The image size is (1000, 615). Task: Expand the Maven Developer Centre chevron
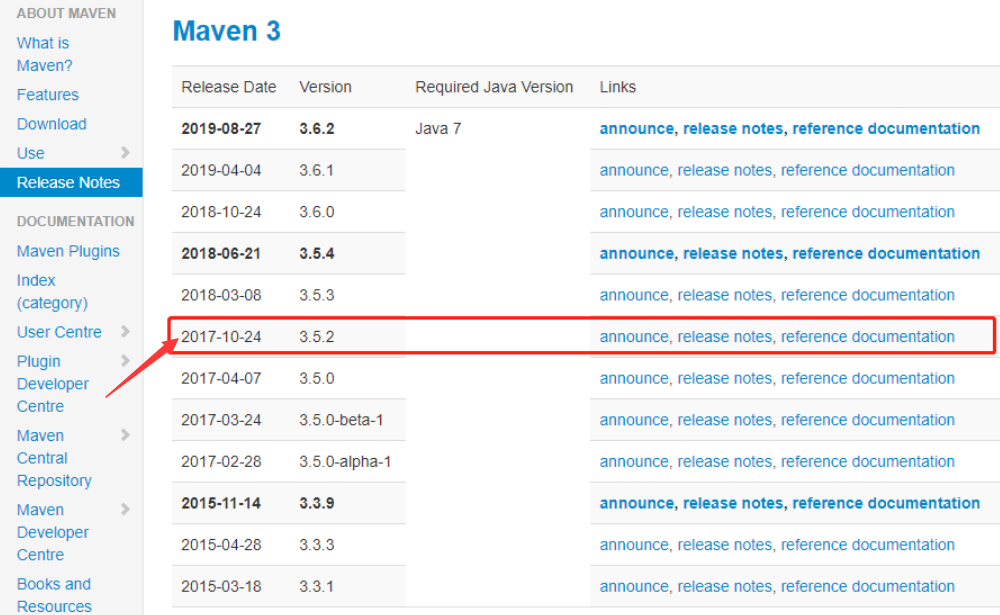[125, 509]
